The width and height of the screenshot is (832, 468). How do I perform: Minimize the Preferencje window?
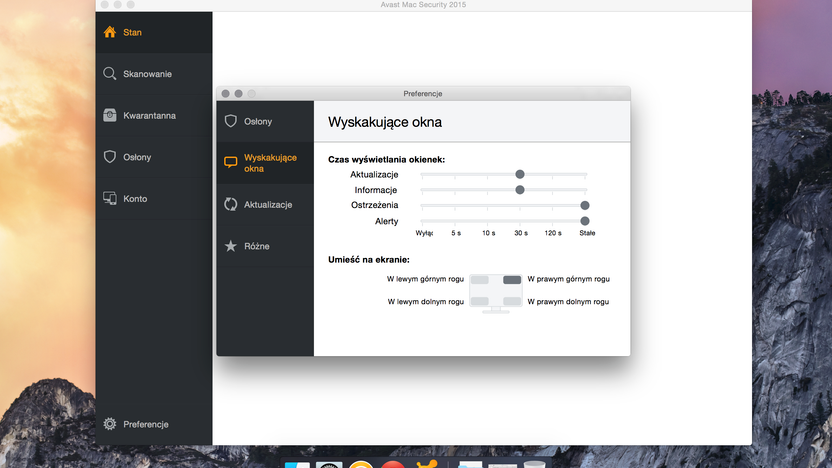[239, 93]
